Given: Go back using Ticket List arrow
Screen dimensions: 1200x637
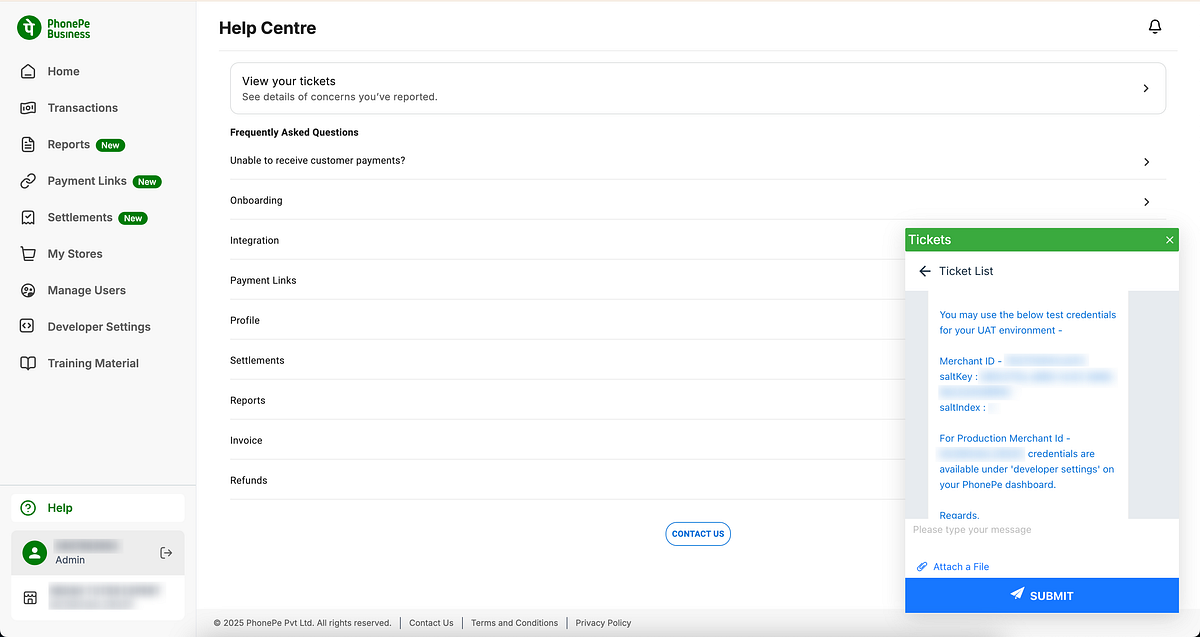Looking at the screenshot, I should 925,271.
